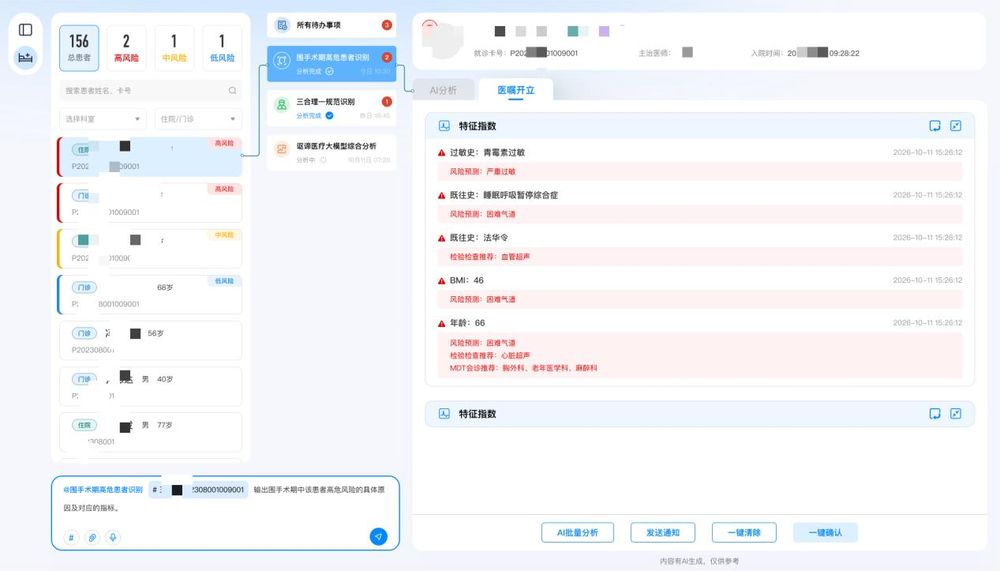Expand second 特征指数 panel to fullscreen

(956, 413)
